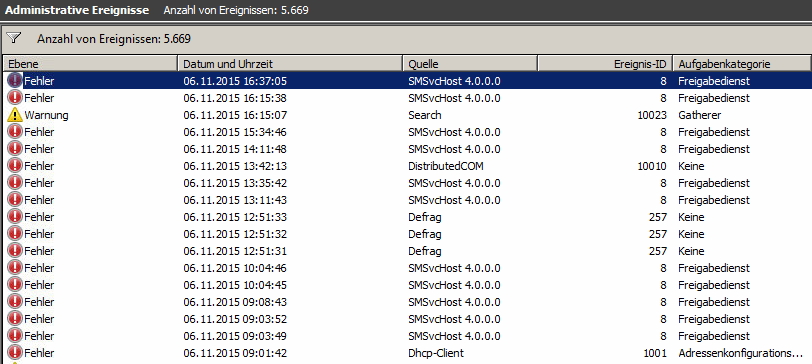The width and height of the screenshot is (812, 364).
Task: Select timestamp 06.11.2015 13:42:13
Action: 235,166
